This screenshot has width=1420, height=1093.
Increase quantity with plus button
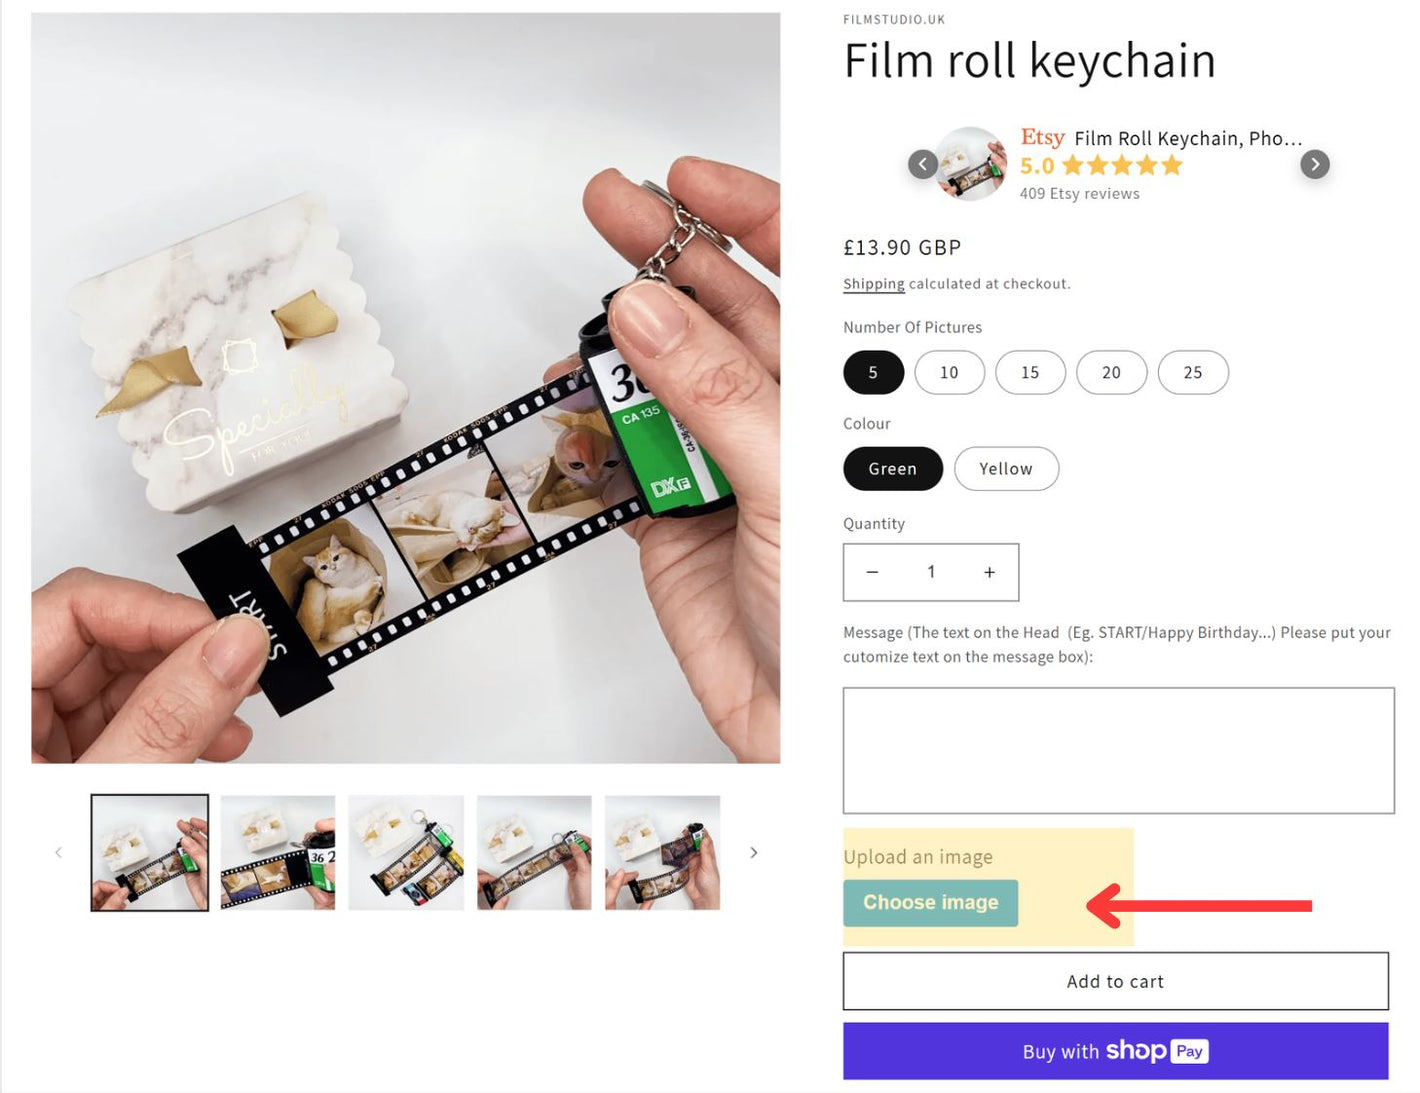click(x=989, y=572)
